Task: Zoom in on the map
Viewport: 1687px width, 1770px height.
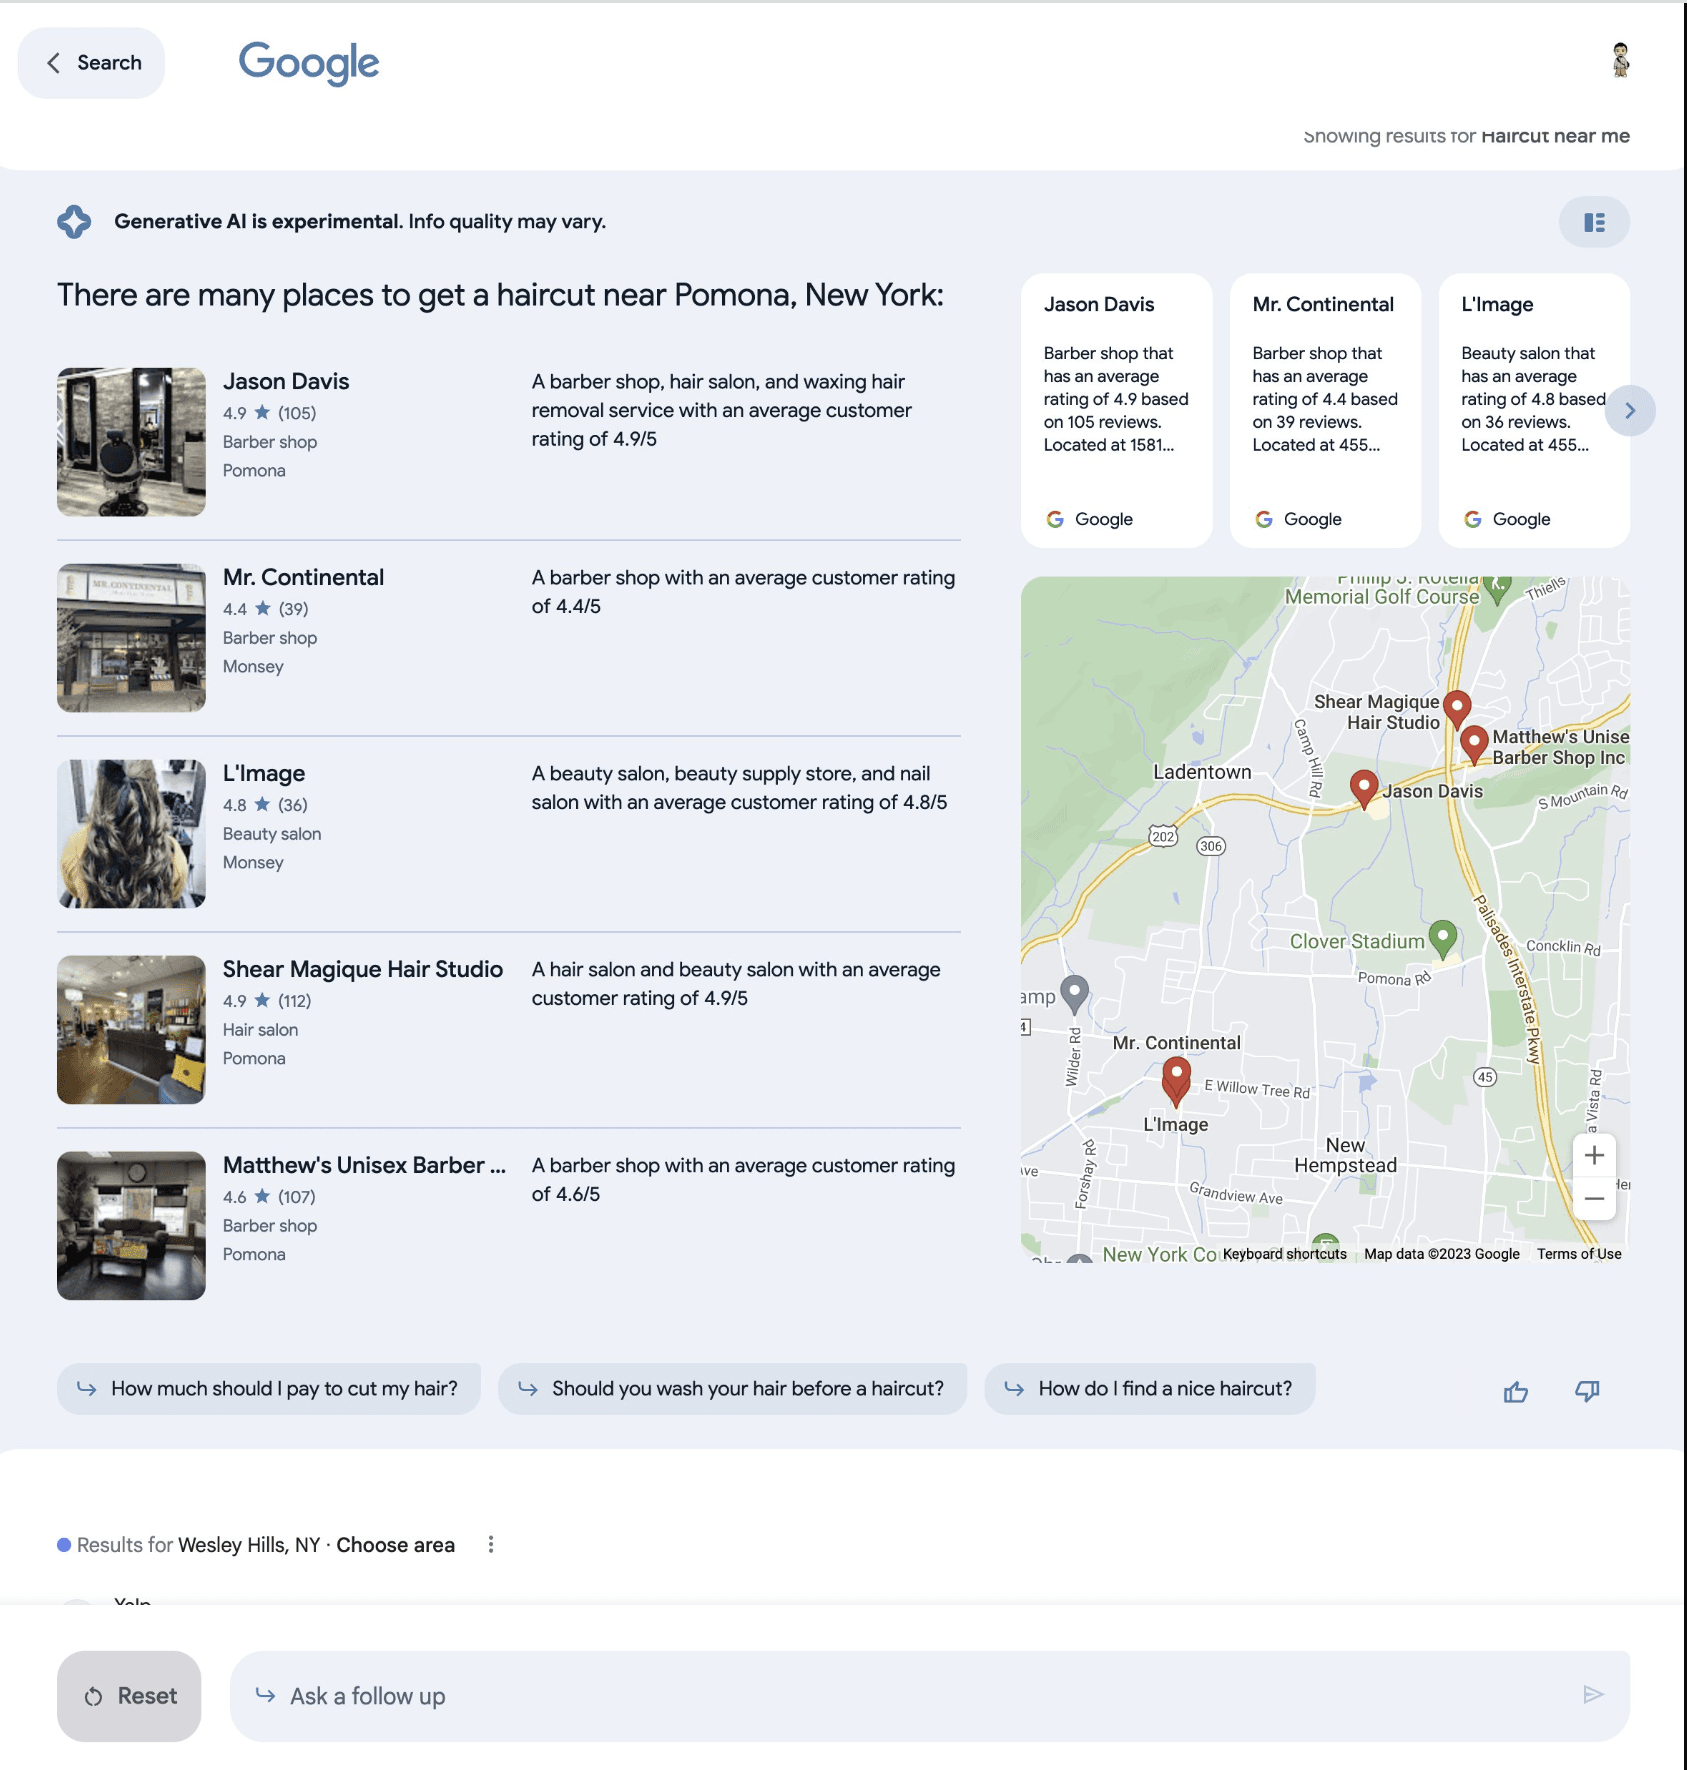Action: coord(1594,1155)
